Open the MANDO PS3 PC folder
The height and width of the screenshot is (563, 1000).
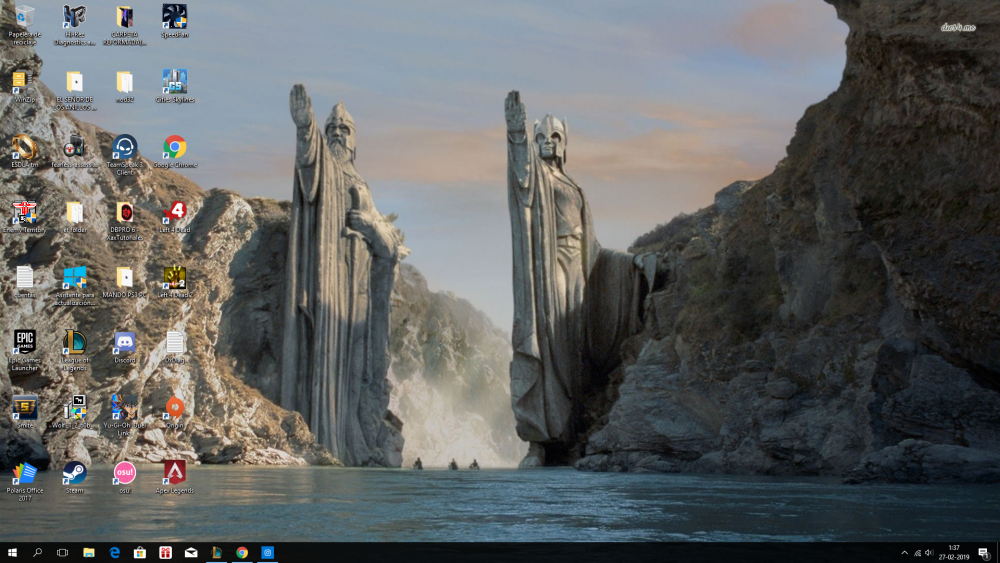coord(125,281)
